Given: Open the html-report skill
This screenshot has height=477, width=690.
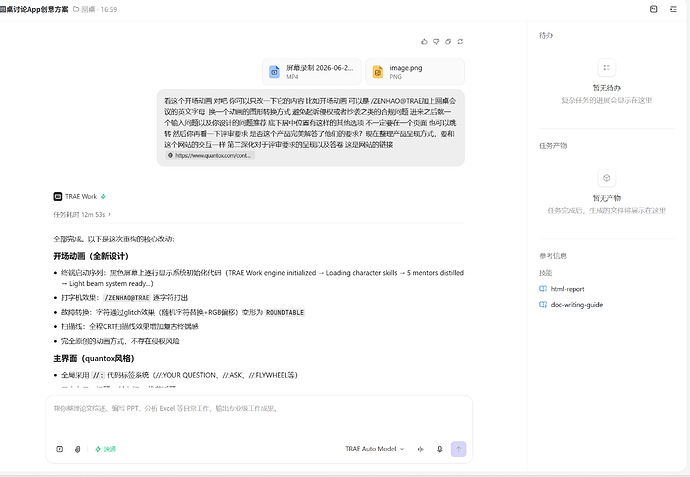Looking at the screenshot, I should coord(562,289).
